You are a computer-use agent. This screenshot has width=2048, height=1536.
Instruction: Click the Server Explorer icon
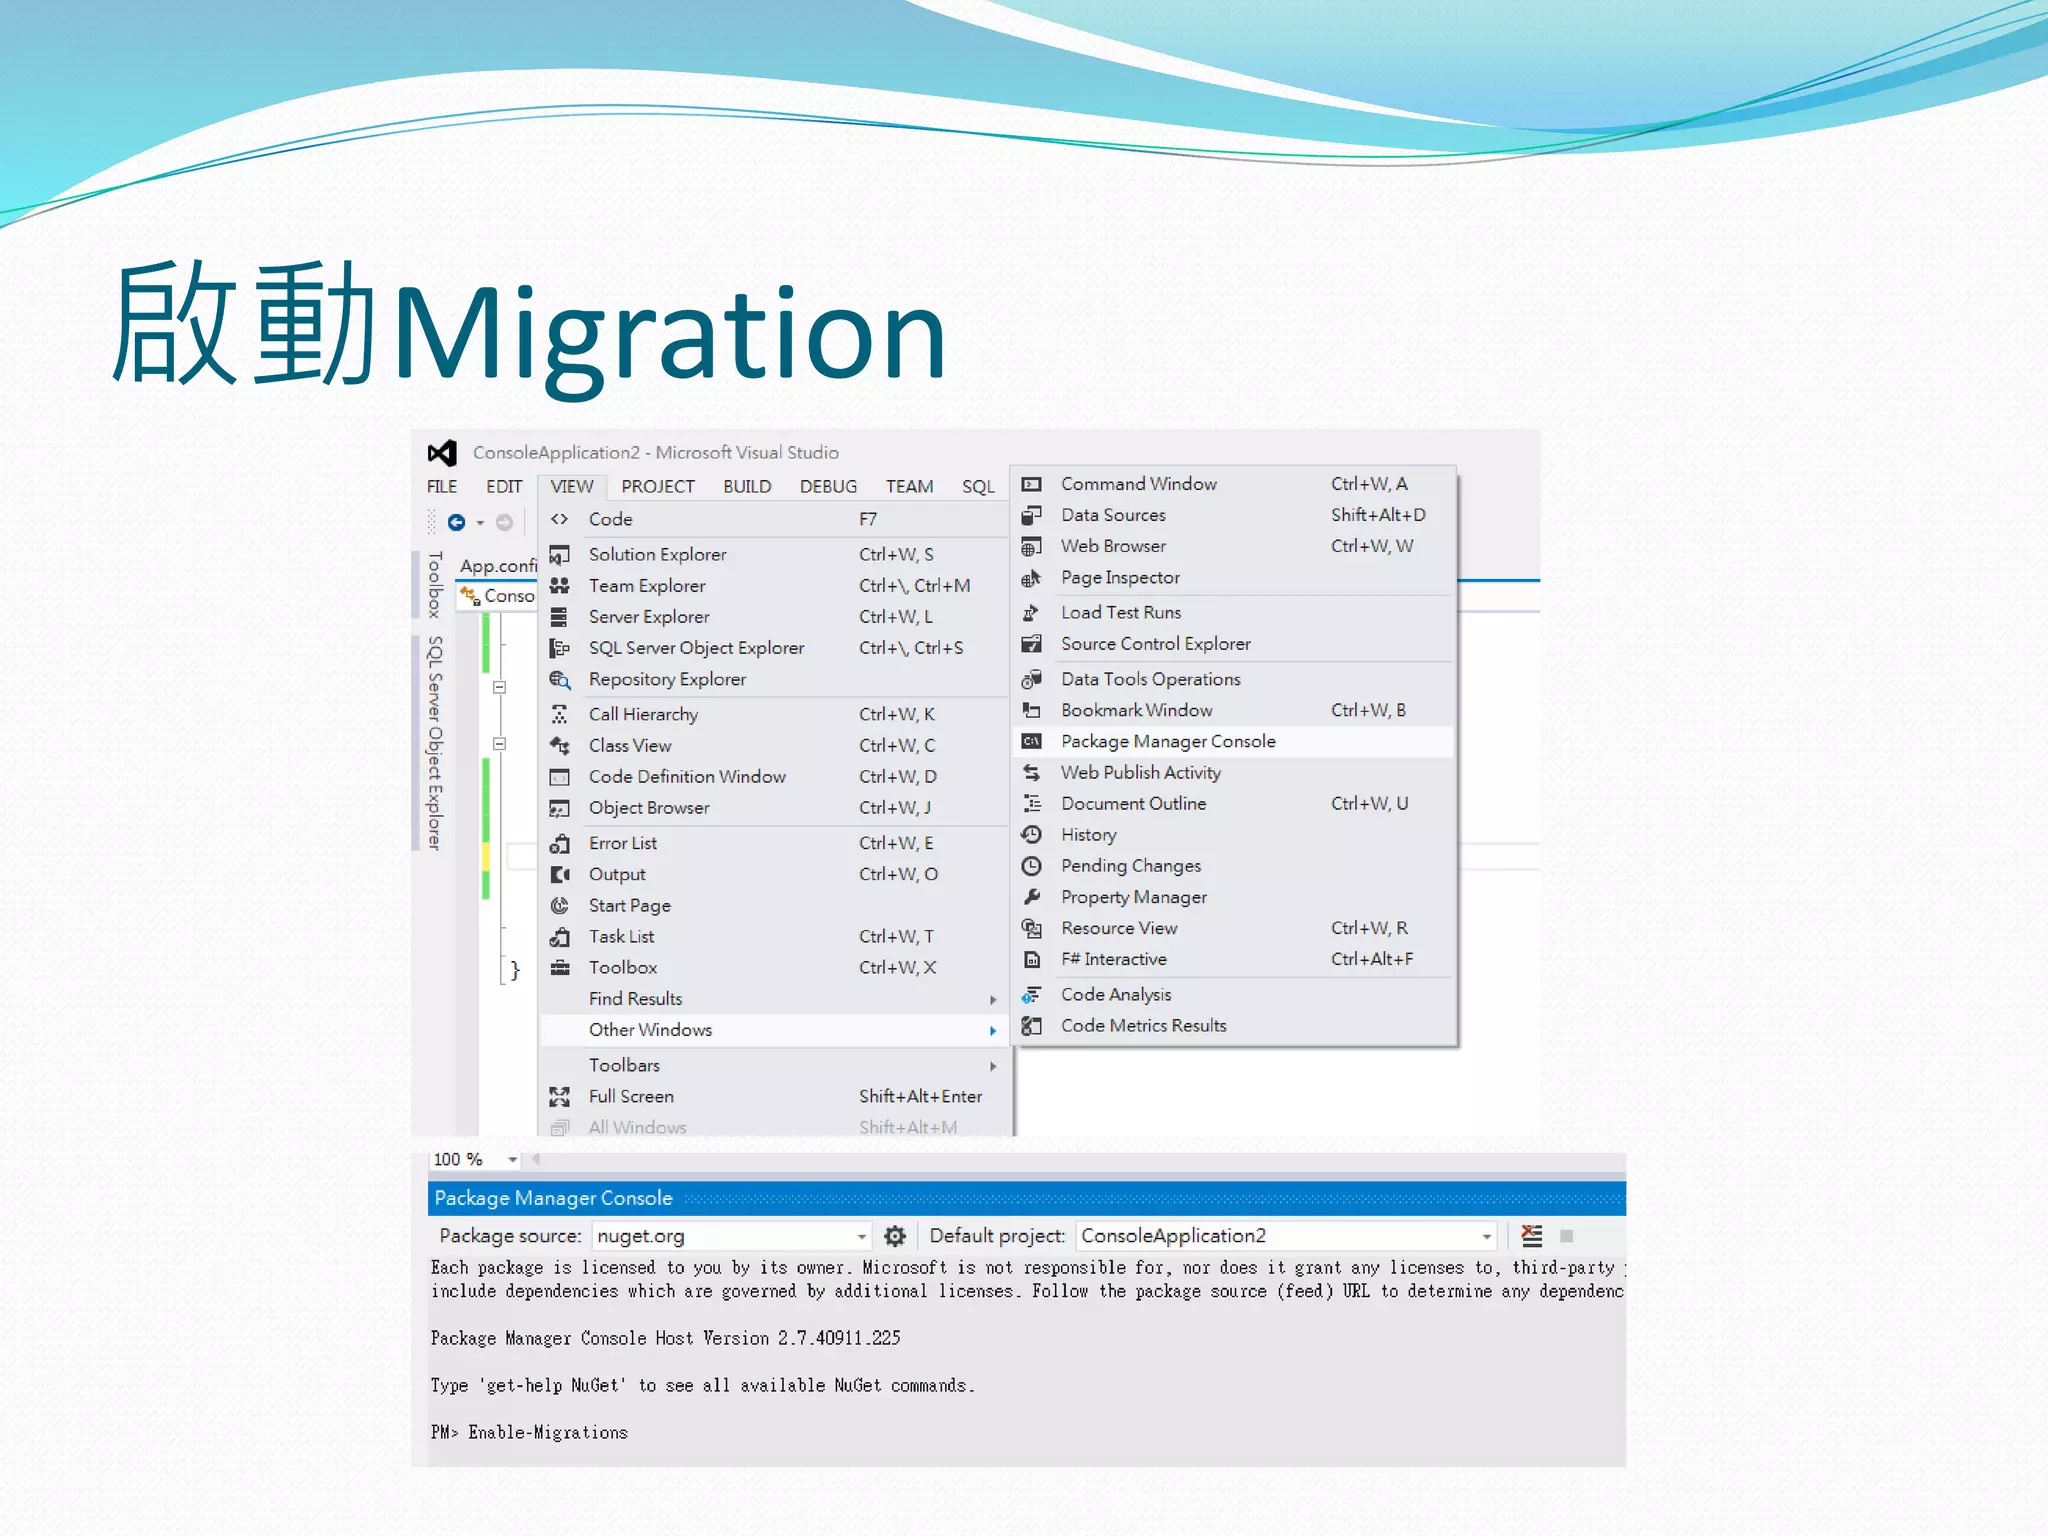560,617
